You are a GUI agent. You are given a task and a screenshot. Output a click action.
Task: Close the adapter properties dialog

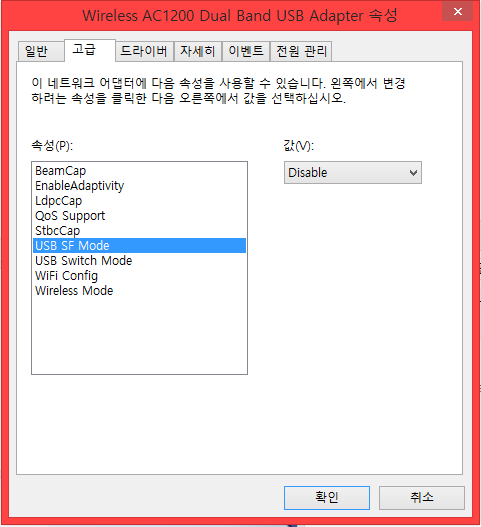[x=457, y=12]
